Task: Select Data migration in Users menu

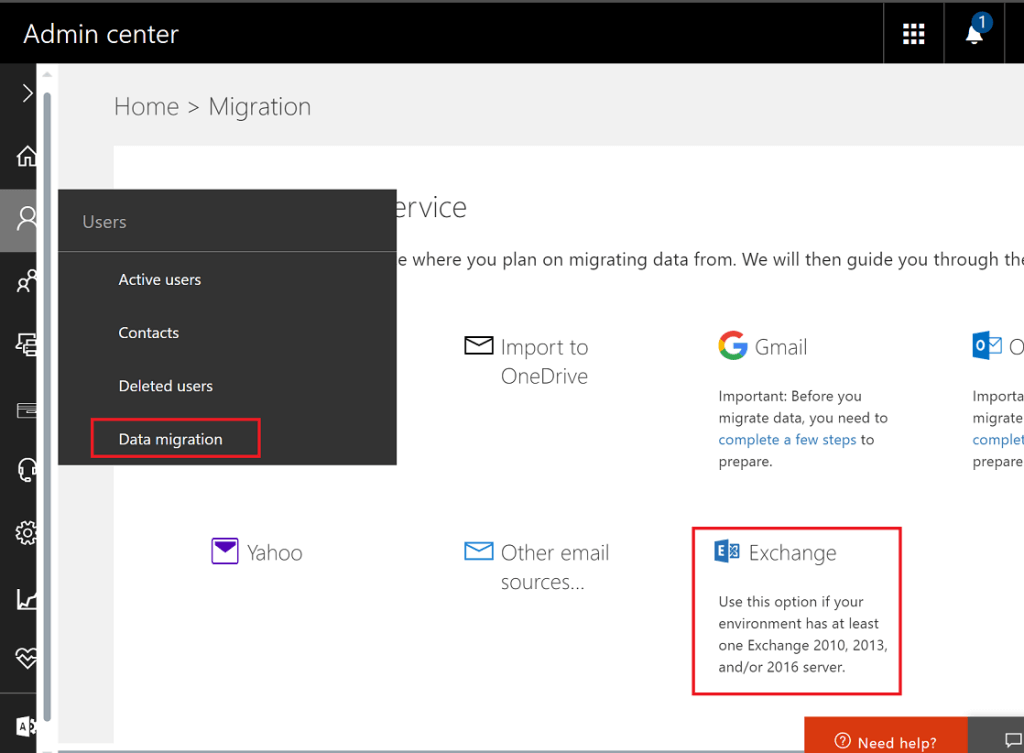Action: [170, 440]
